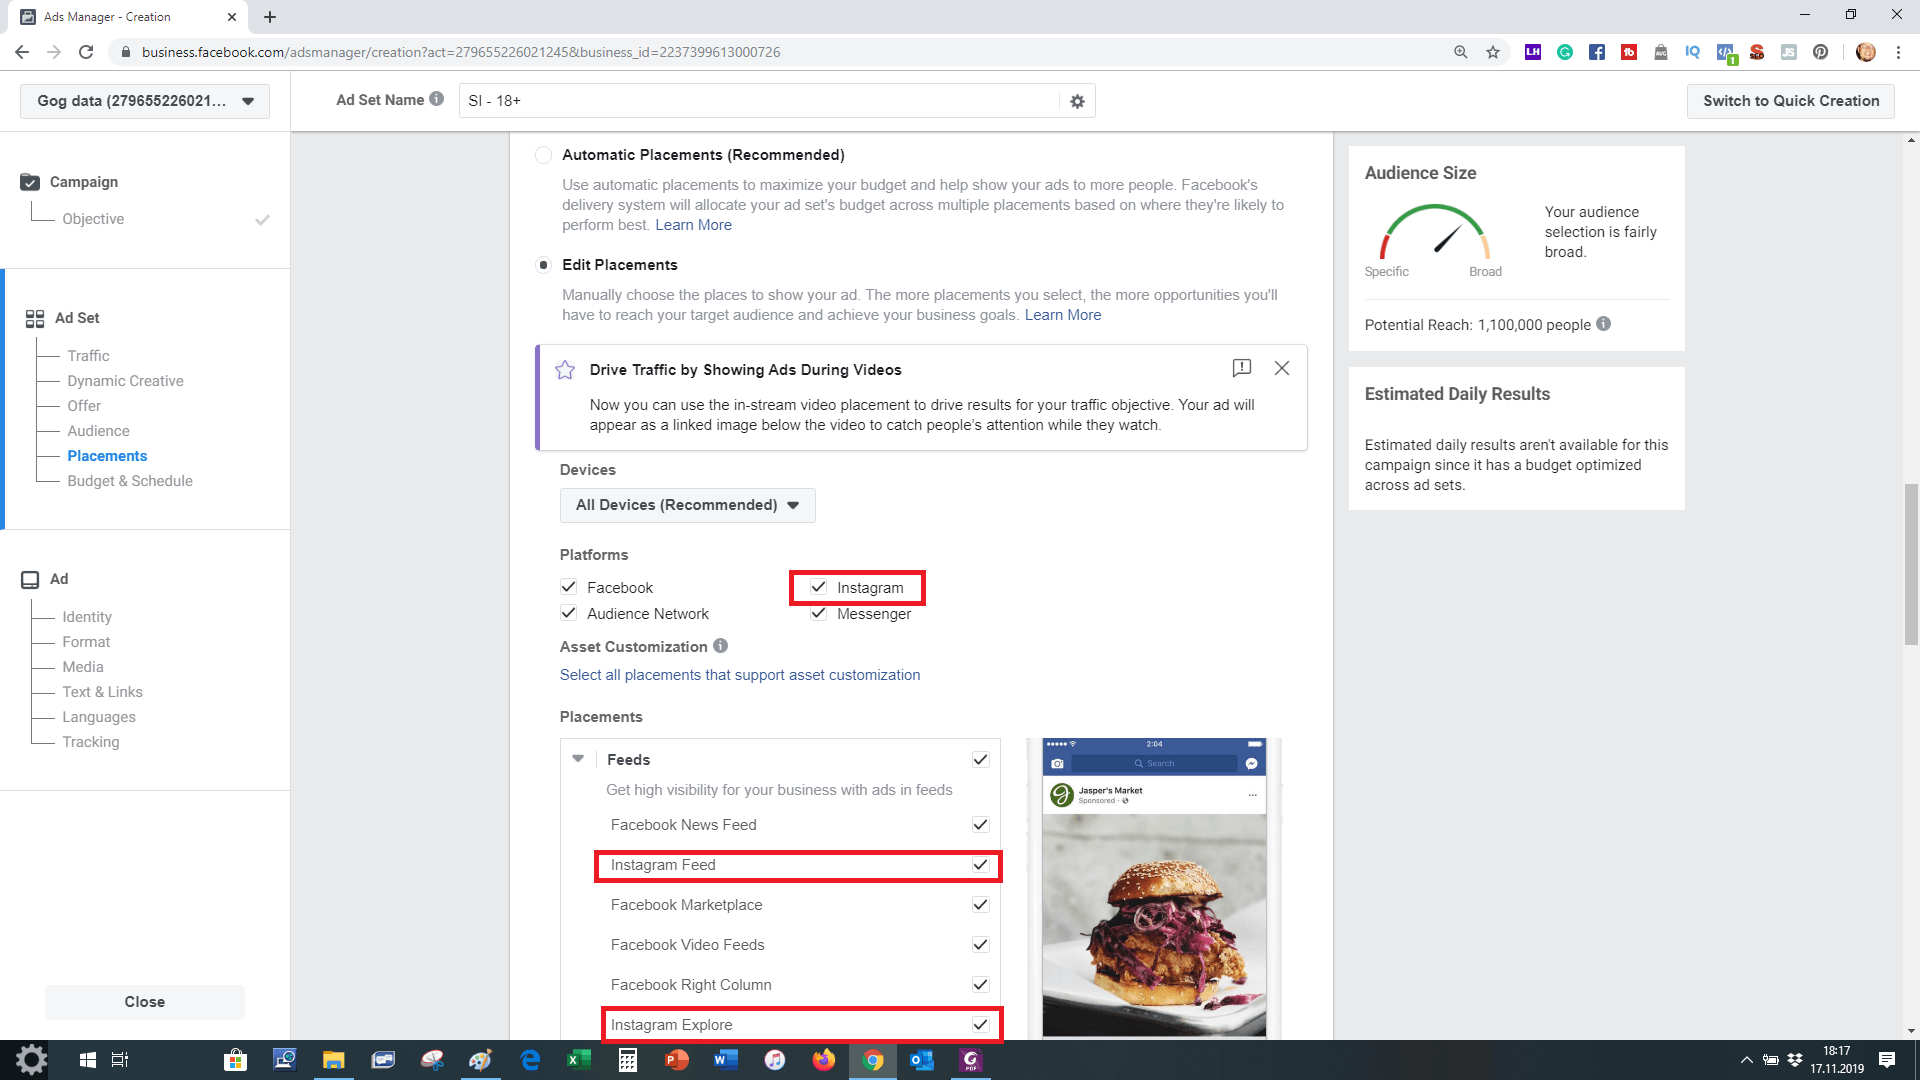Open Excel from the Windows taskbar

[578, 1060]
